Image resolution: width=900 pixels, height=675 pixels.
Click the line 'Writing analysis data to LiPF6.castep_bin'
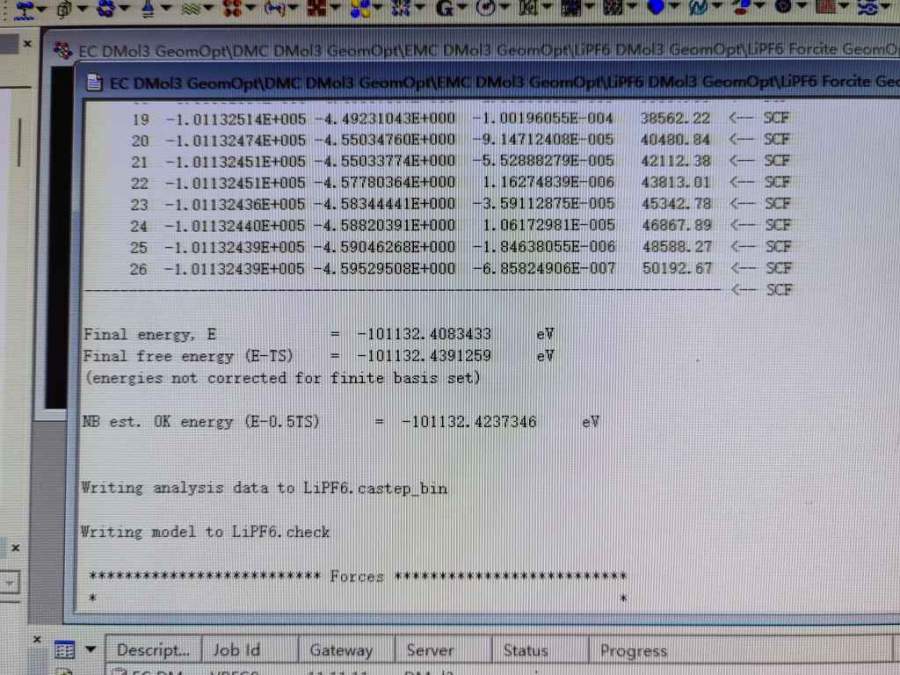pyautogui.click(x=263, y=488)
